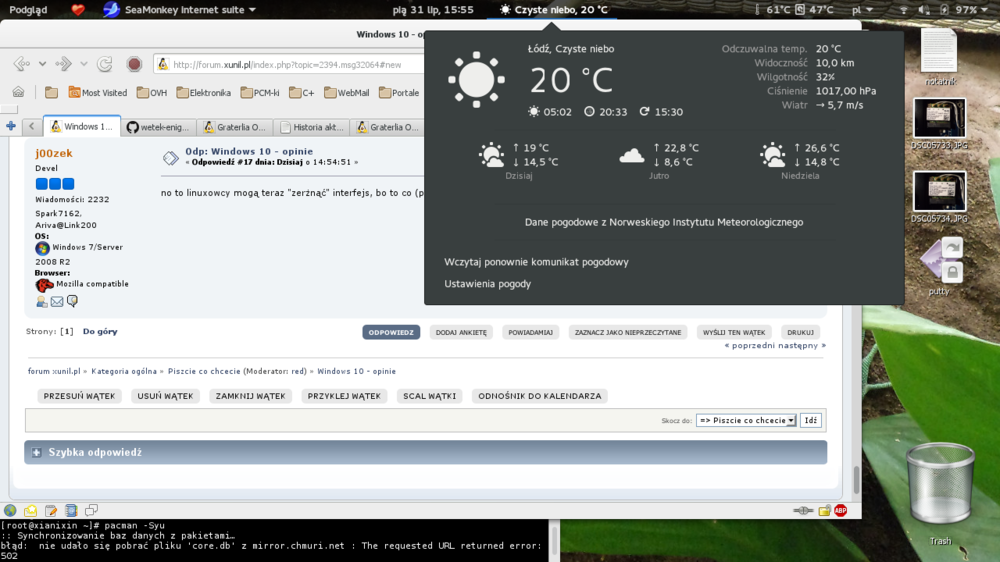This screenshot has width=1000, height=562.
Task: Click the post message icon beside title
Action: (170, 158)
